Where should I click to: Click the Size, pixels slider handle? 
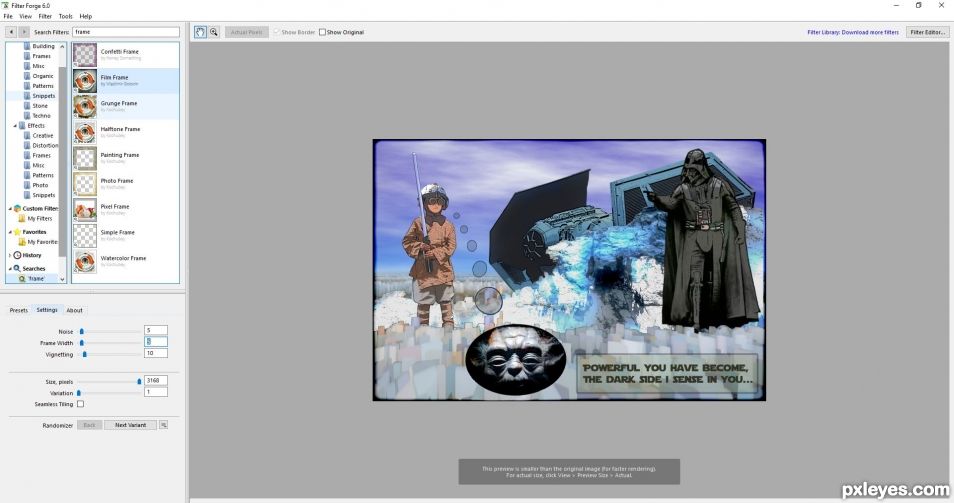pyautogui.click(x=139, y=381)
